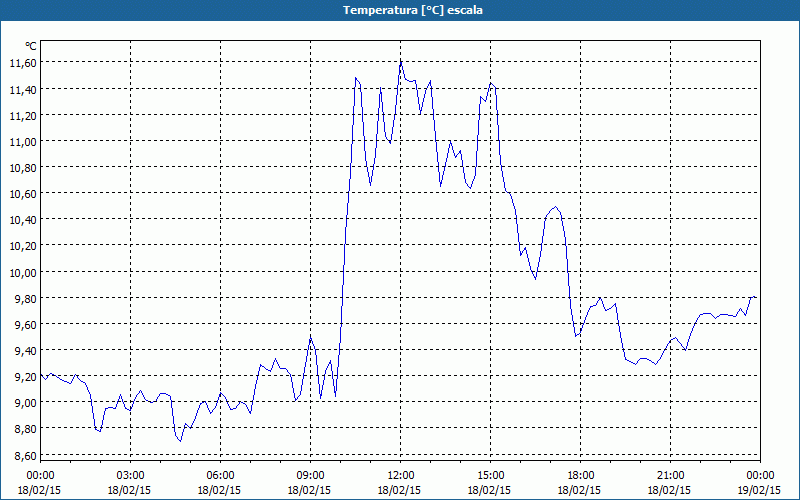Select the 10,80 y-axis label
800x500 pixels.
tap(23, 167)
